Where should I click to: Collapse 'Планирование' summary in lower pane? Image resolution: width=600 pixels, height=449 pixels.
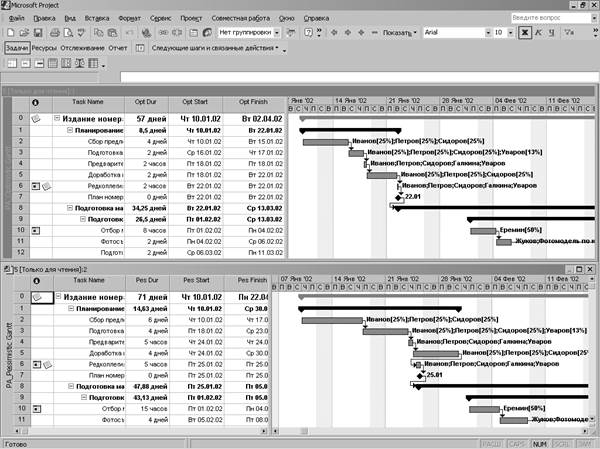point(71,309)
